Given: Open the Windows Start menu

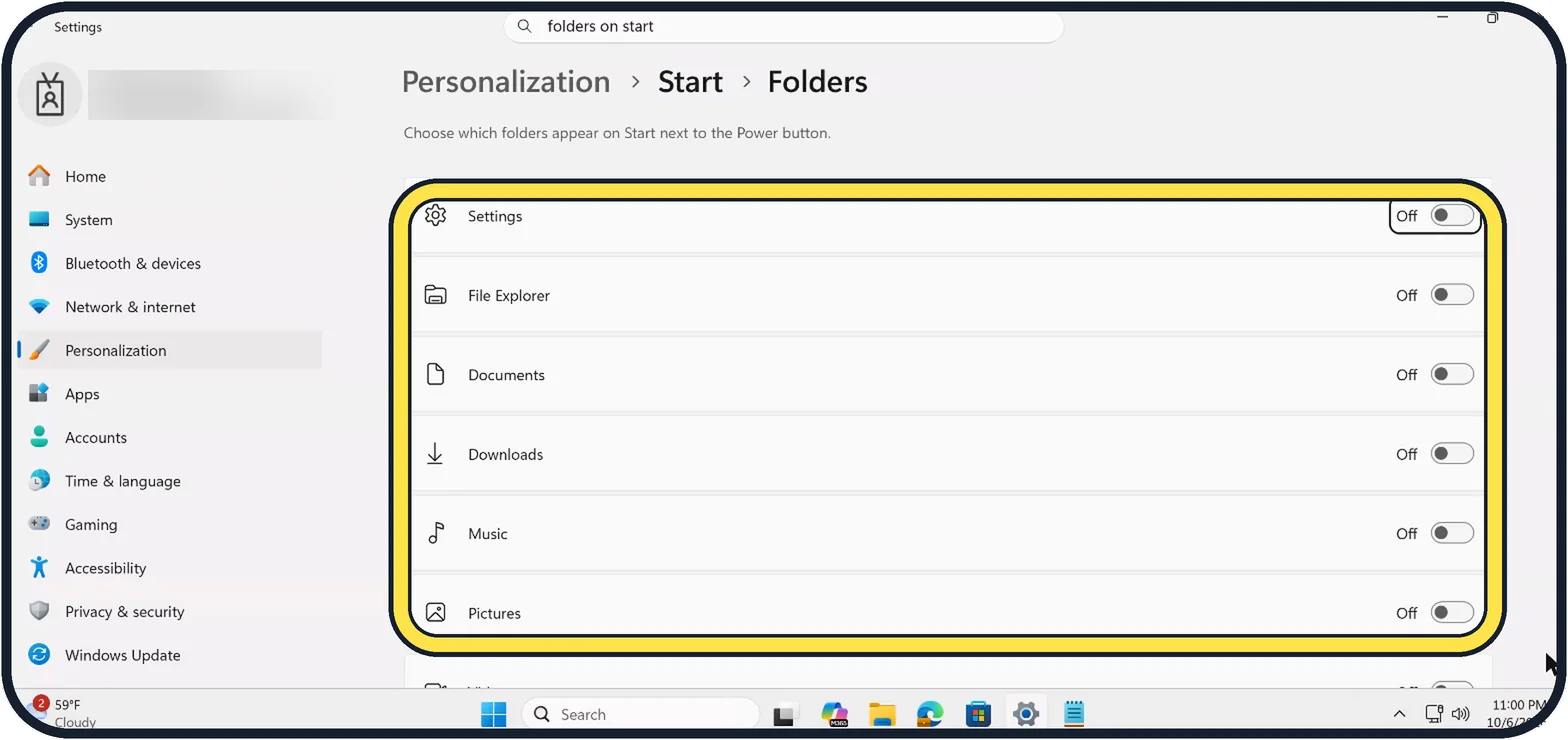Looking at the screenshot, I should pyautogui.click(x=493, y=714).
